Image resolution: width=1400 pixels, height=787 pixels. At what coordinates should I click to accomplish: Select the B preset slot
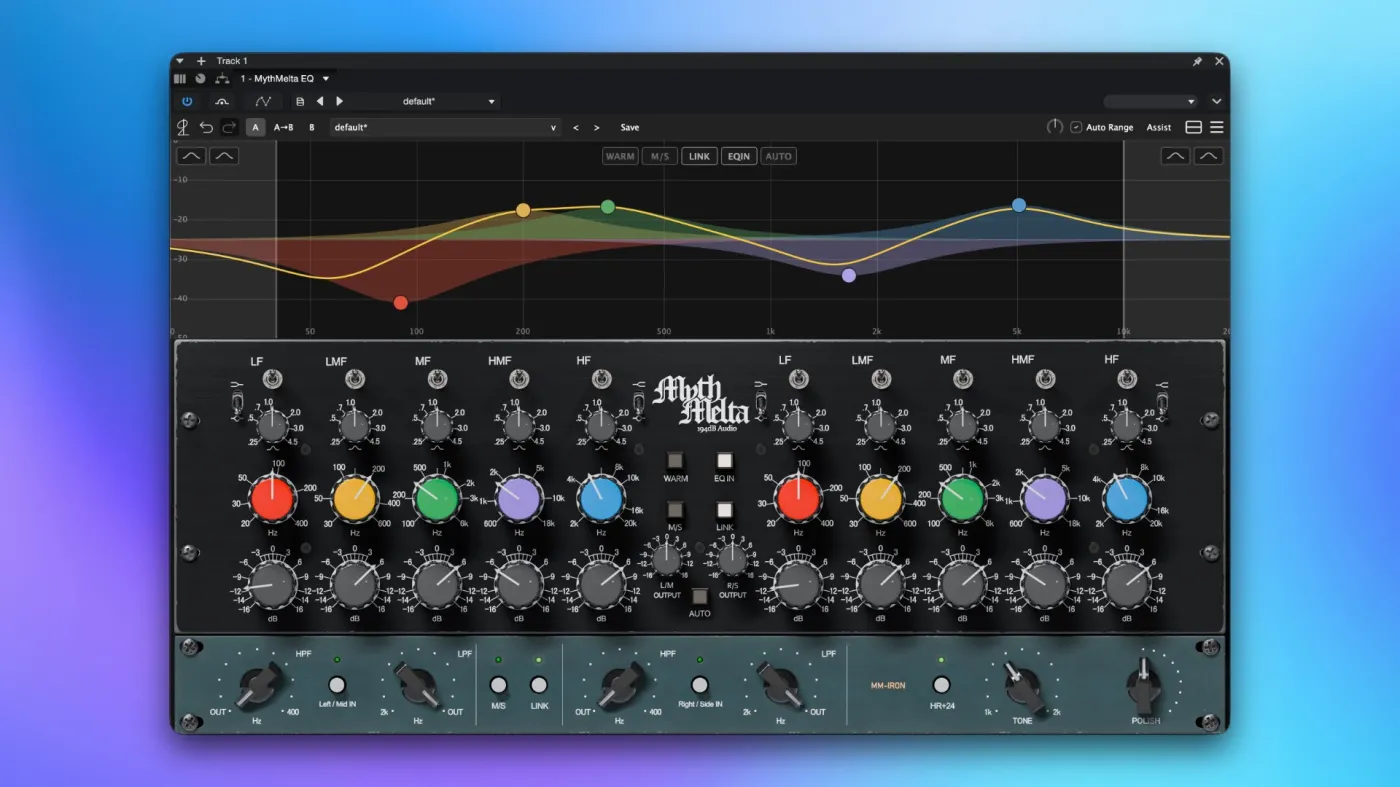coord(312,127)
